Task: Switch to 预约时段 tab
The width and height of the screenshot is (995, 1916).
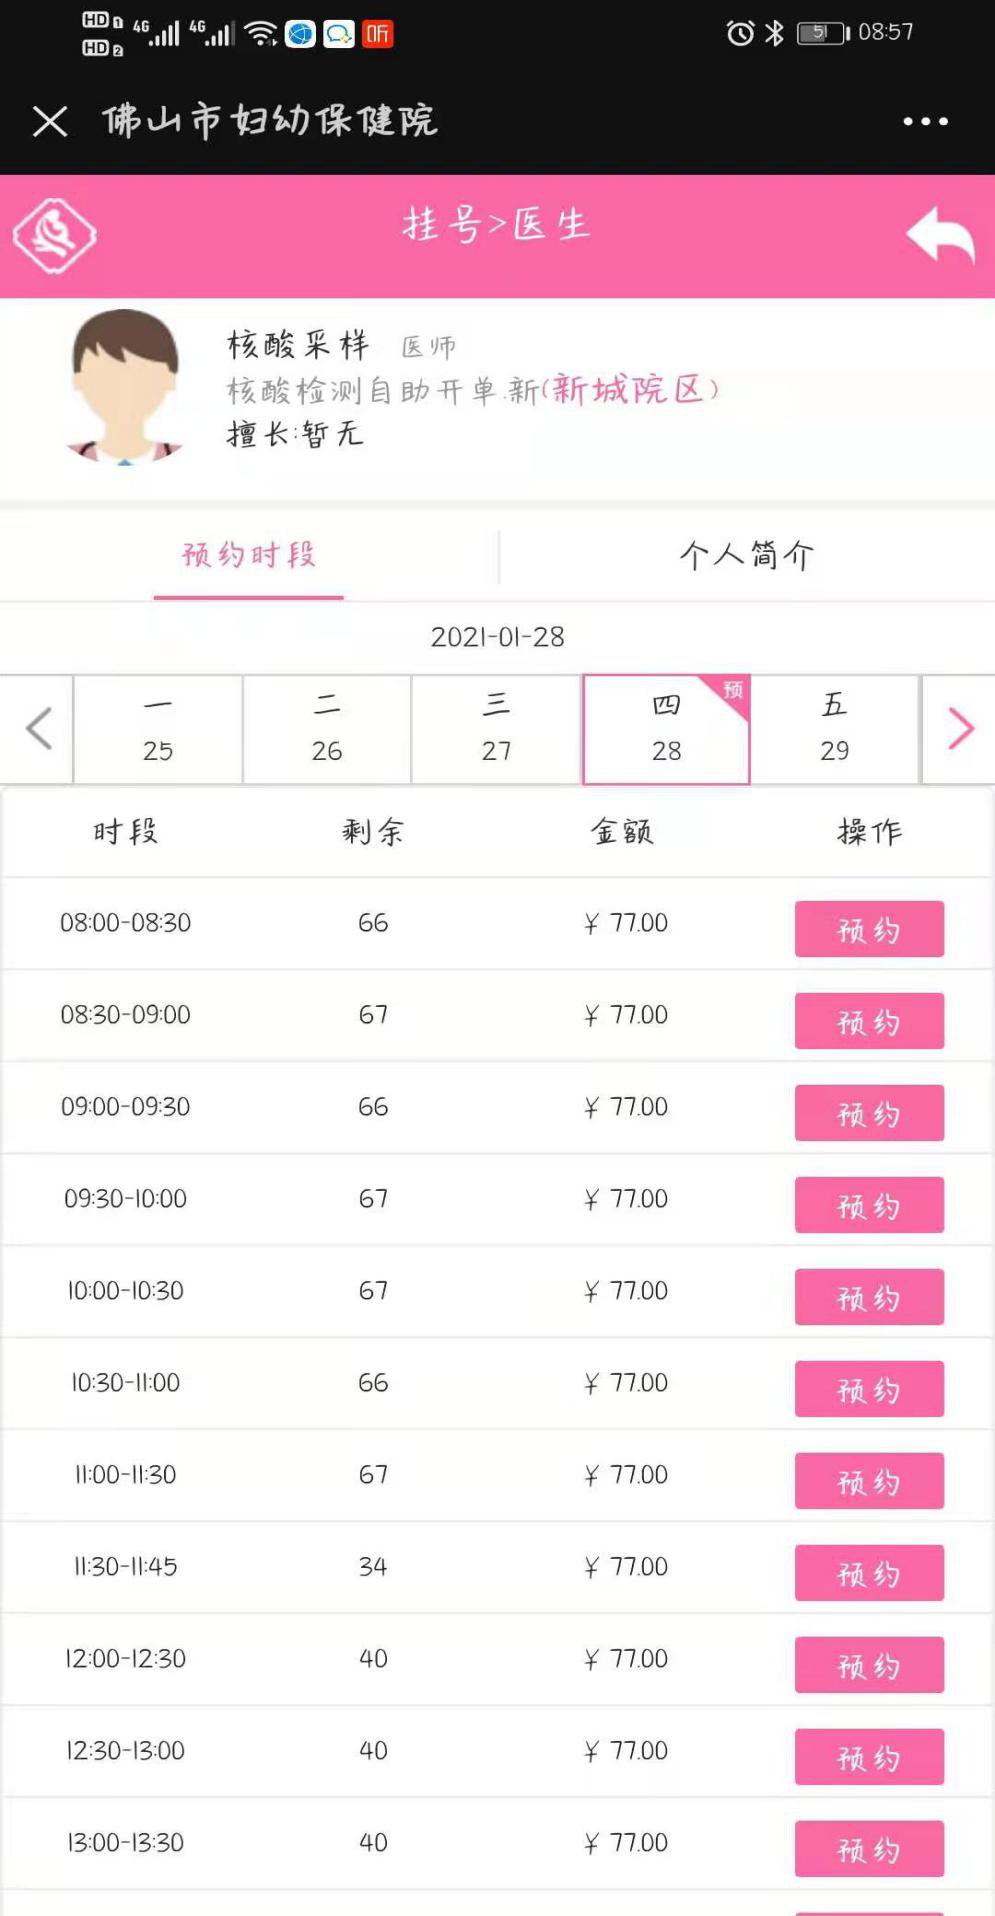Action: (x=249, y=555)
